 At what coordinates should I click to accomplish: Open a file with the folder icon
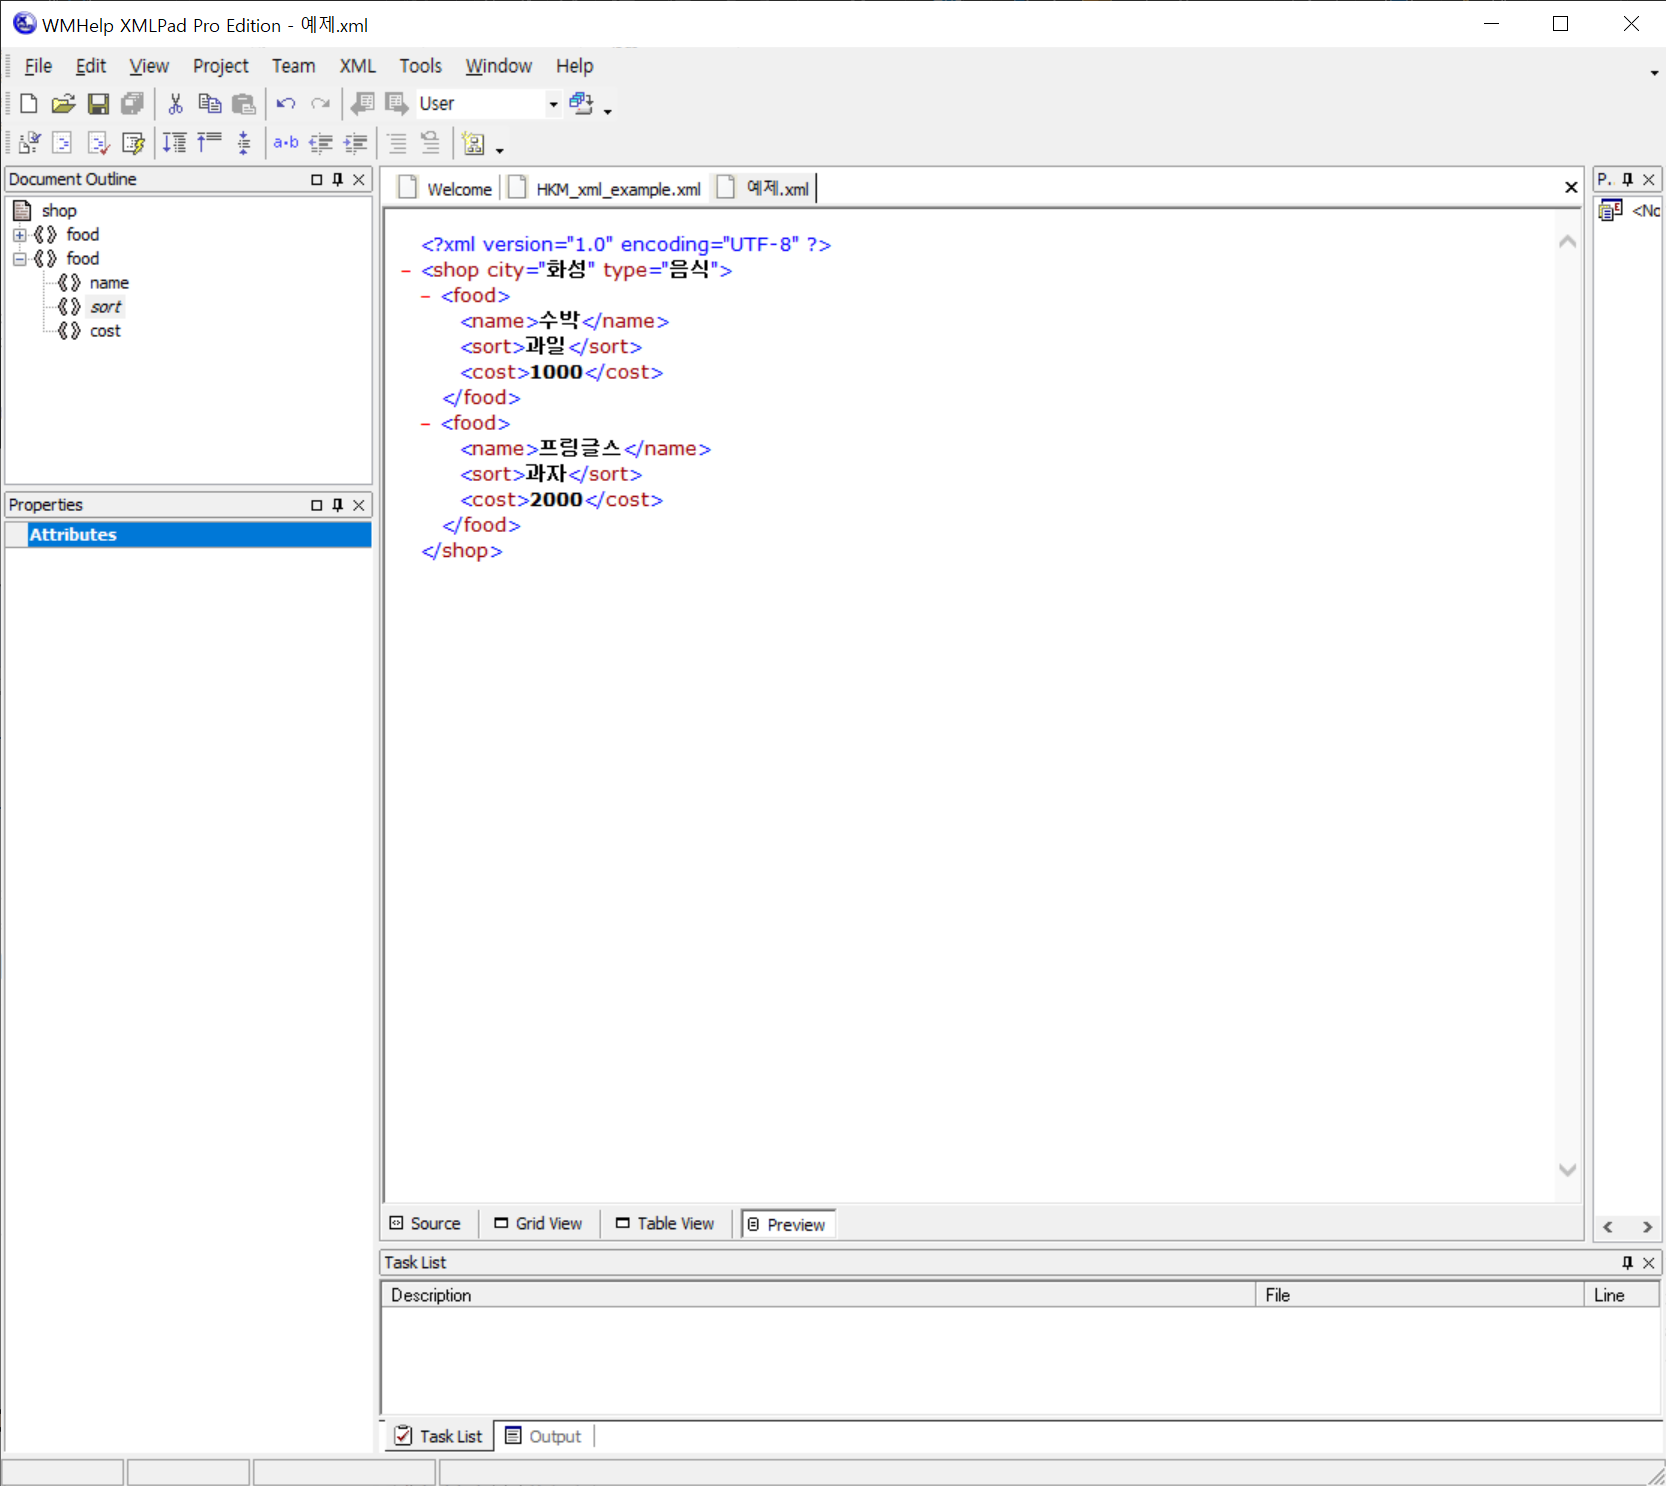coord(63,103)
